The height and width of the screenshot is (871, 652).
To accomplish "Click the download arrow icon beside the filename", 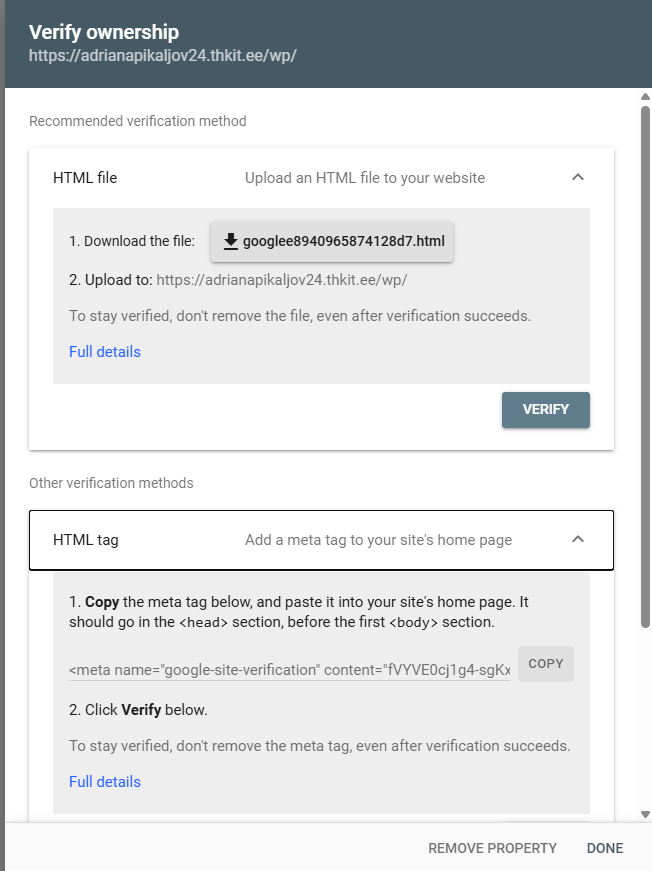I will click(231, 241).
